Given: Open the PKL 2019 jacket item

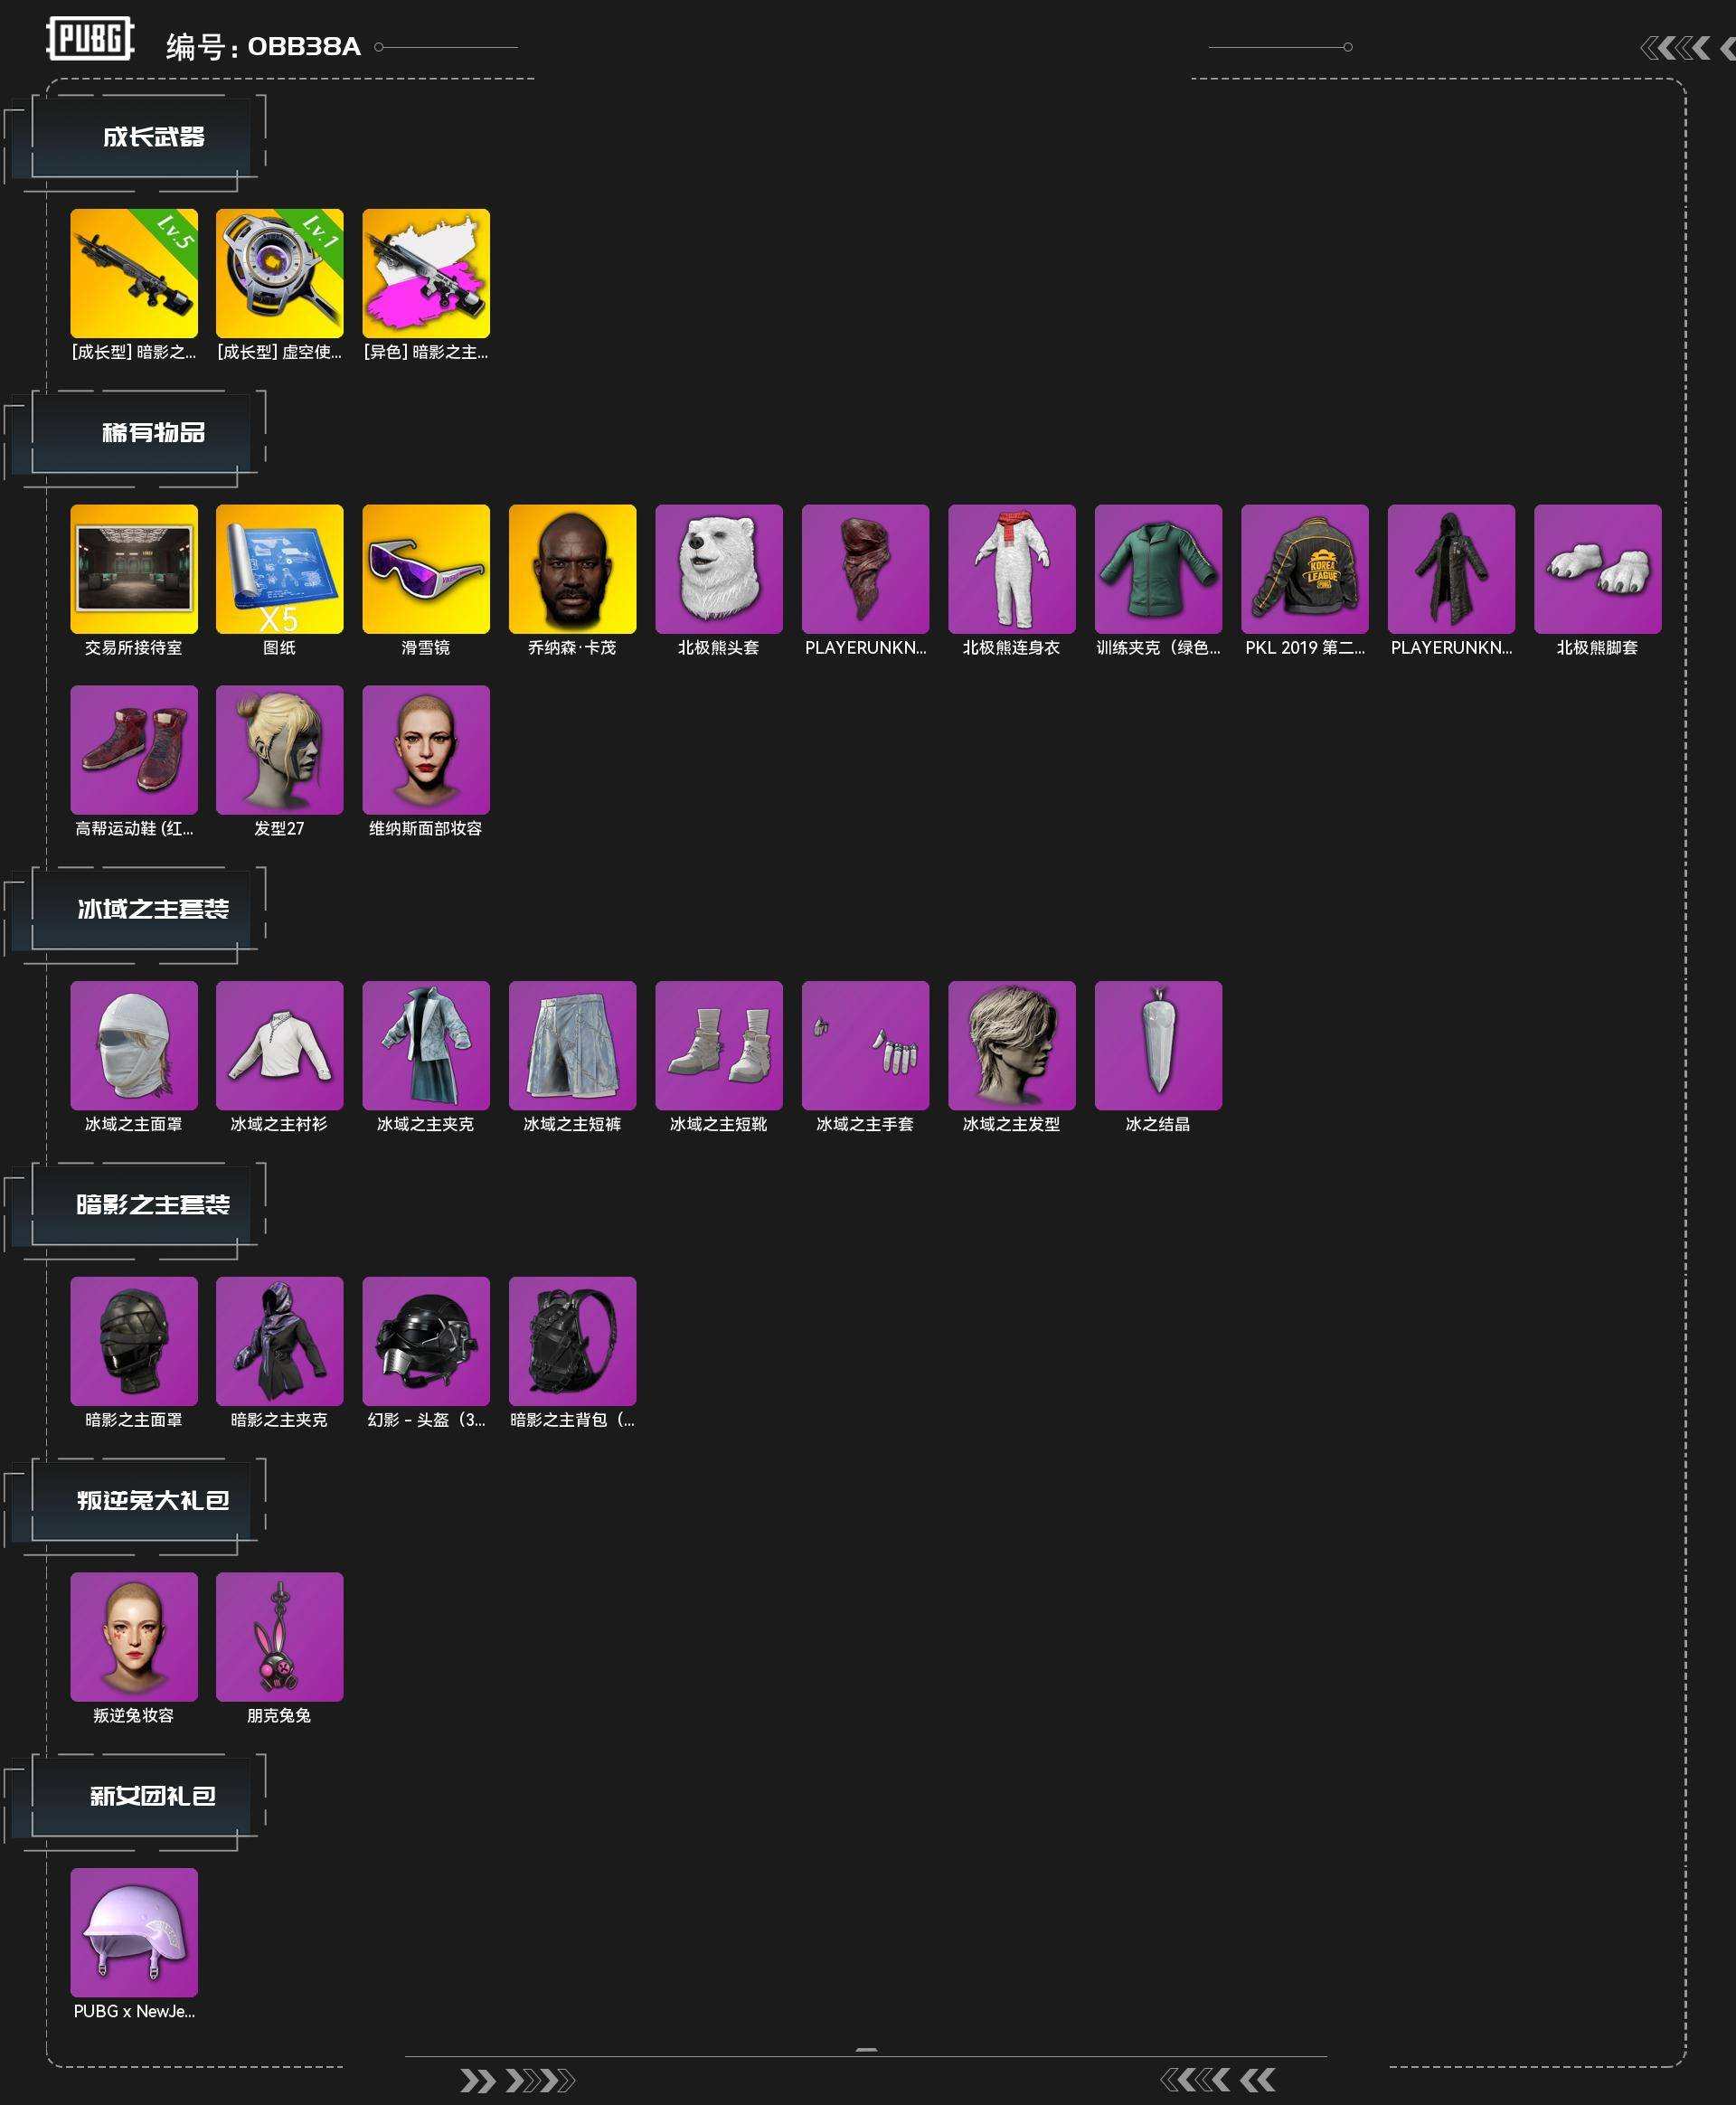Looking at the screenshot, I should click(x=1304, y=568).
